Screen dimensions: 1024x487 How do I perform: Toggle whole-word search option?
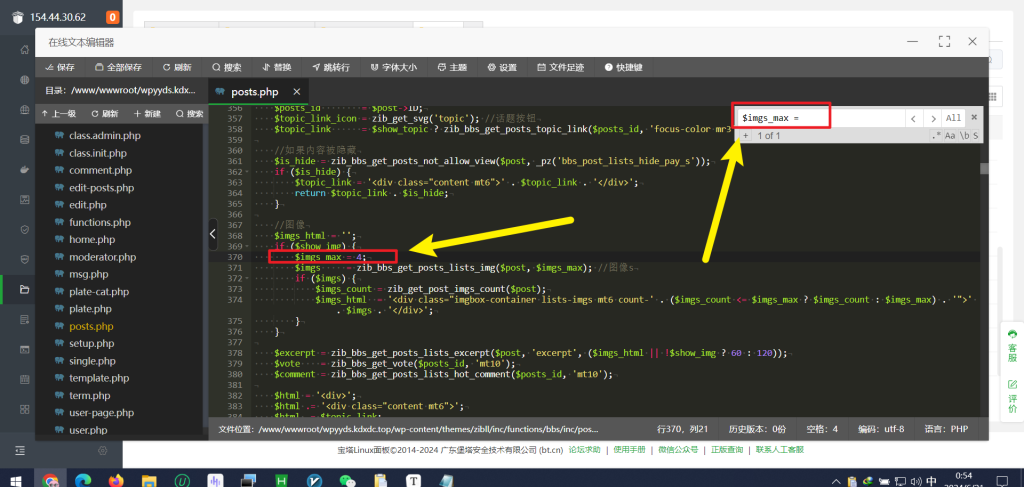(966, 135)
